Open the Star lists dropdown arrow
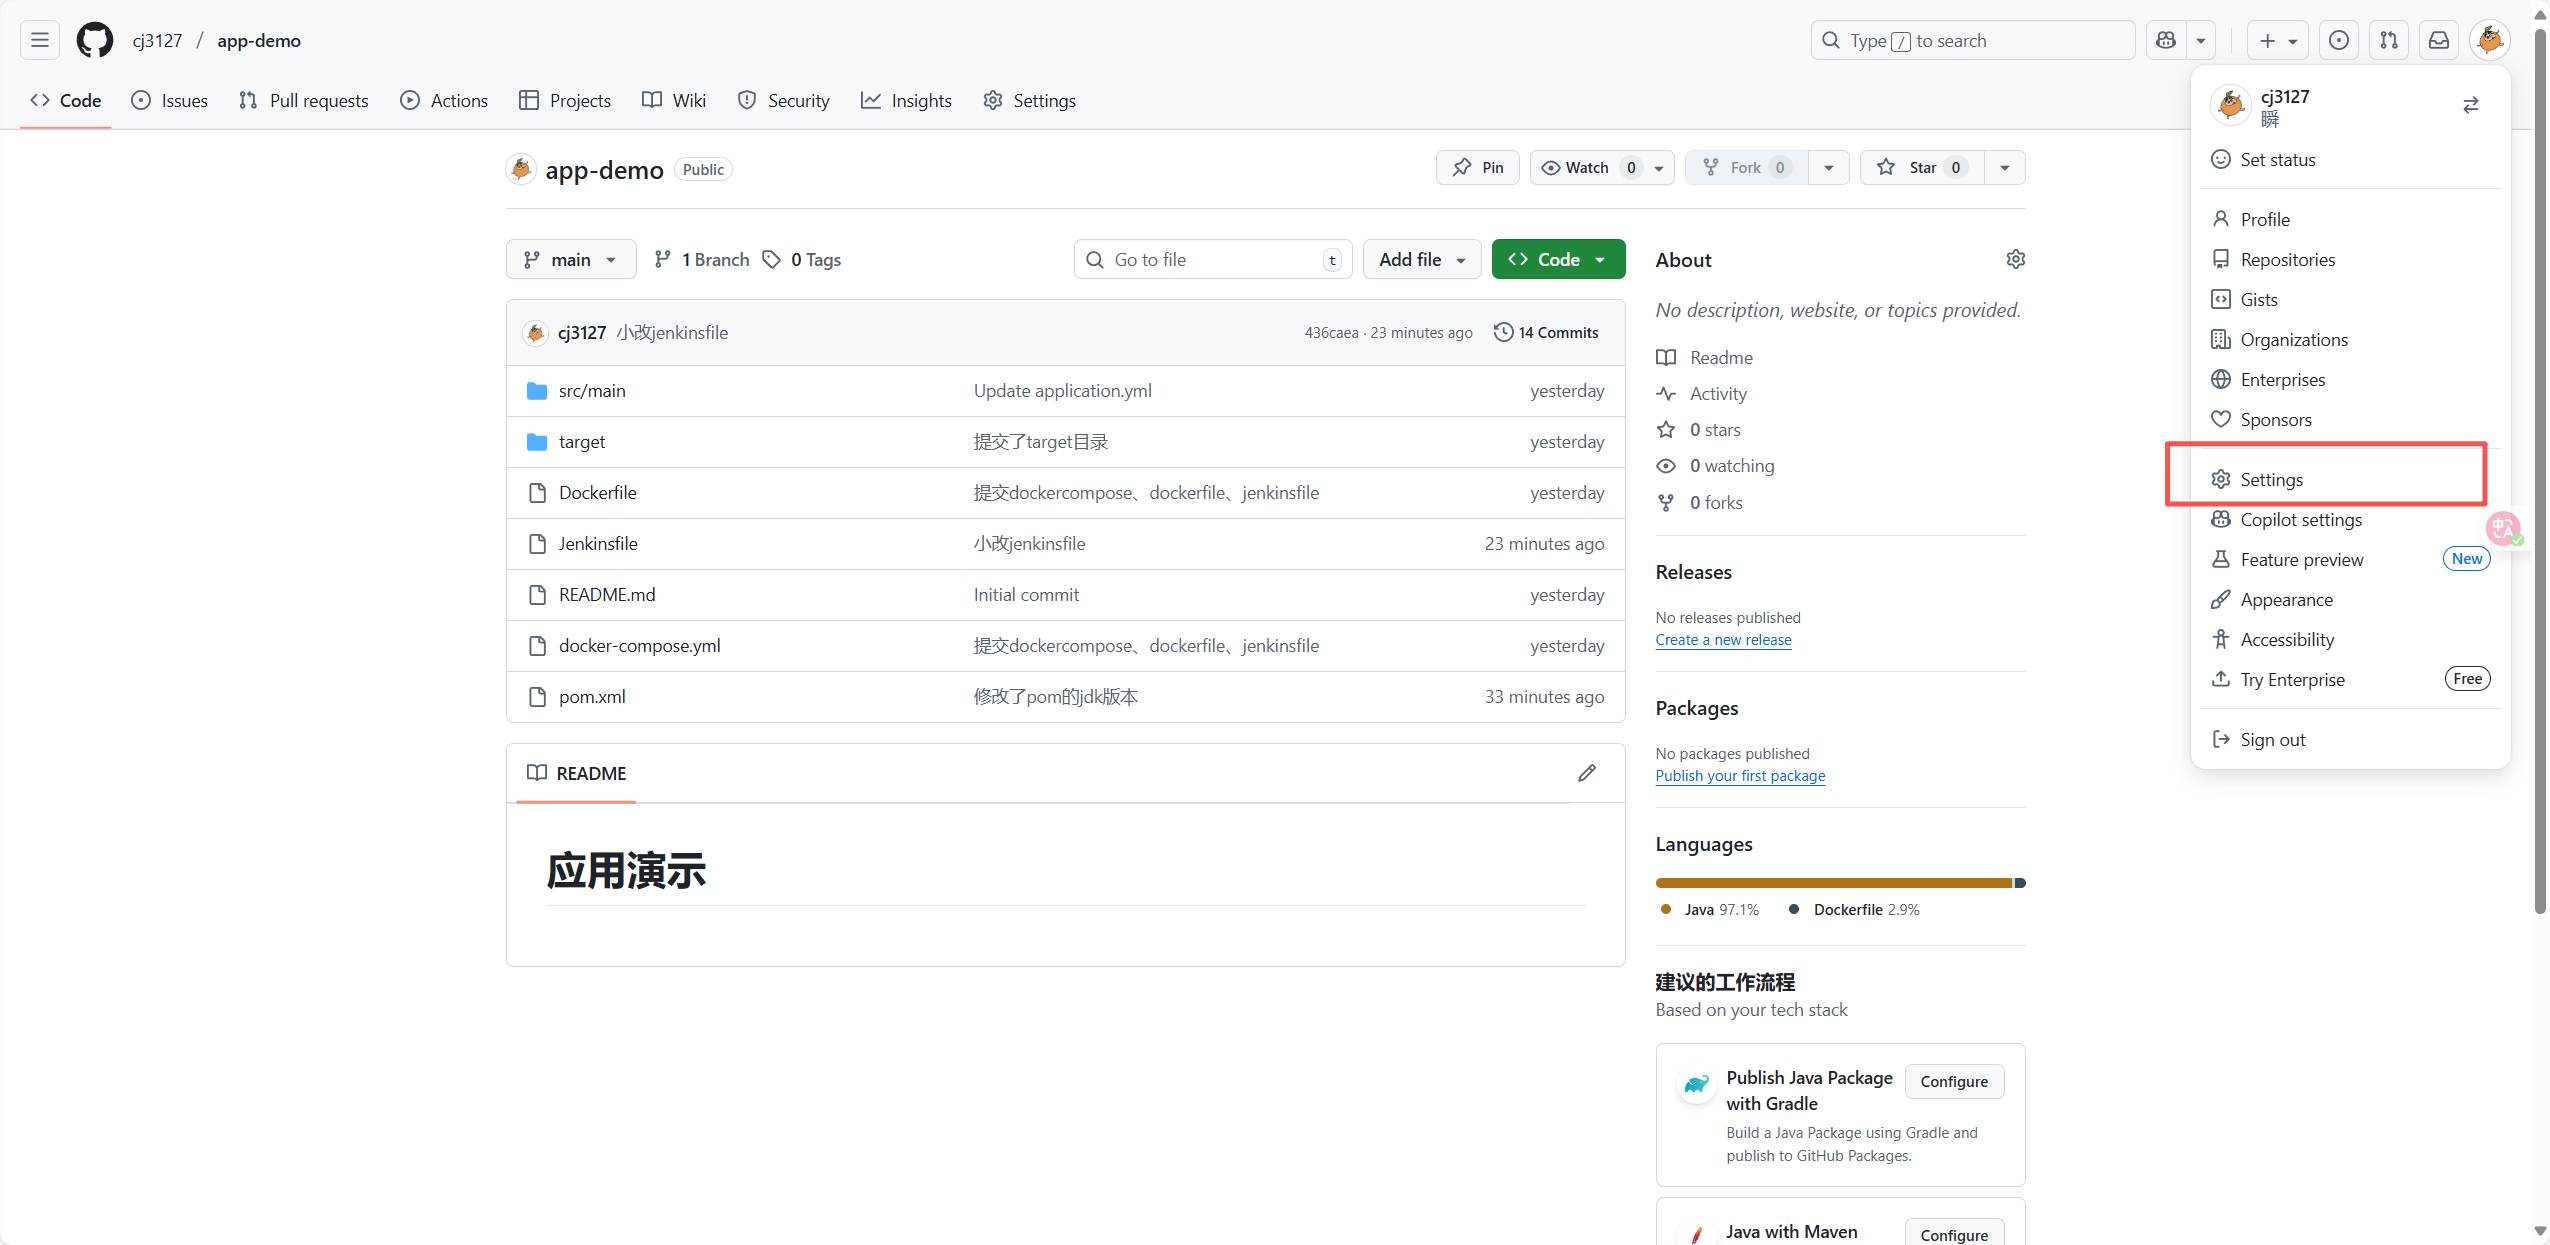Screen dimensions: 2550x1245 (2005, 168)
